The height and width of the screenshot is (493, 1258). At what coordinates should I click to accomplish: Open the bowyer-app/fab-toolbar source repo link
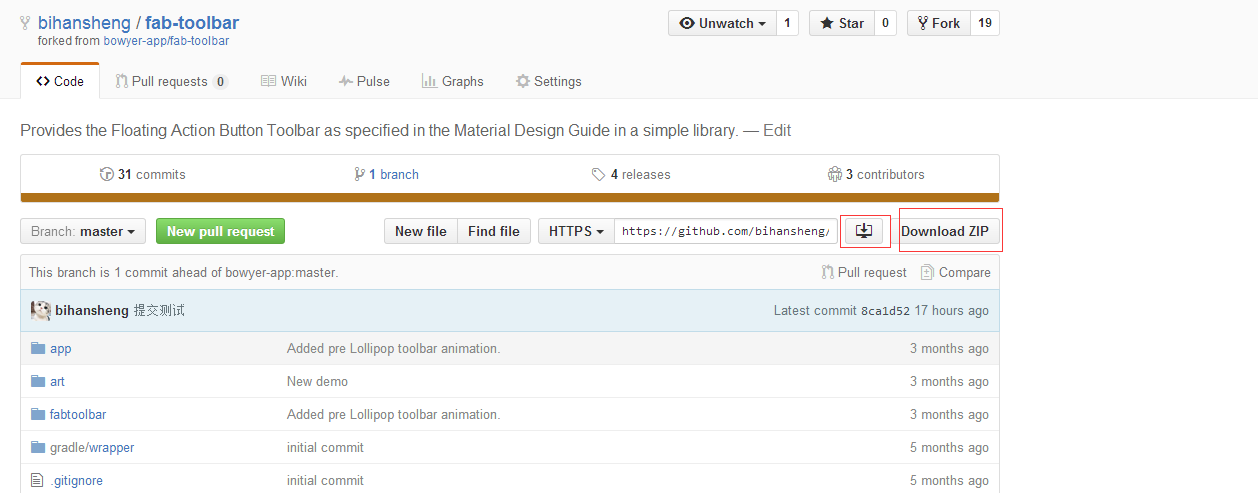click(x=166, y=41)
